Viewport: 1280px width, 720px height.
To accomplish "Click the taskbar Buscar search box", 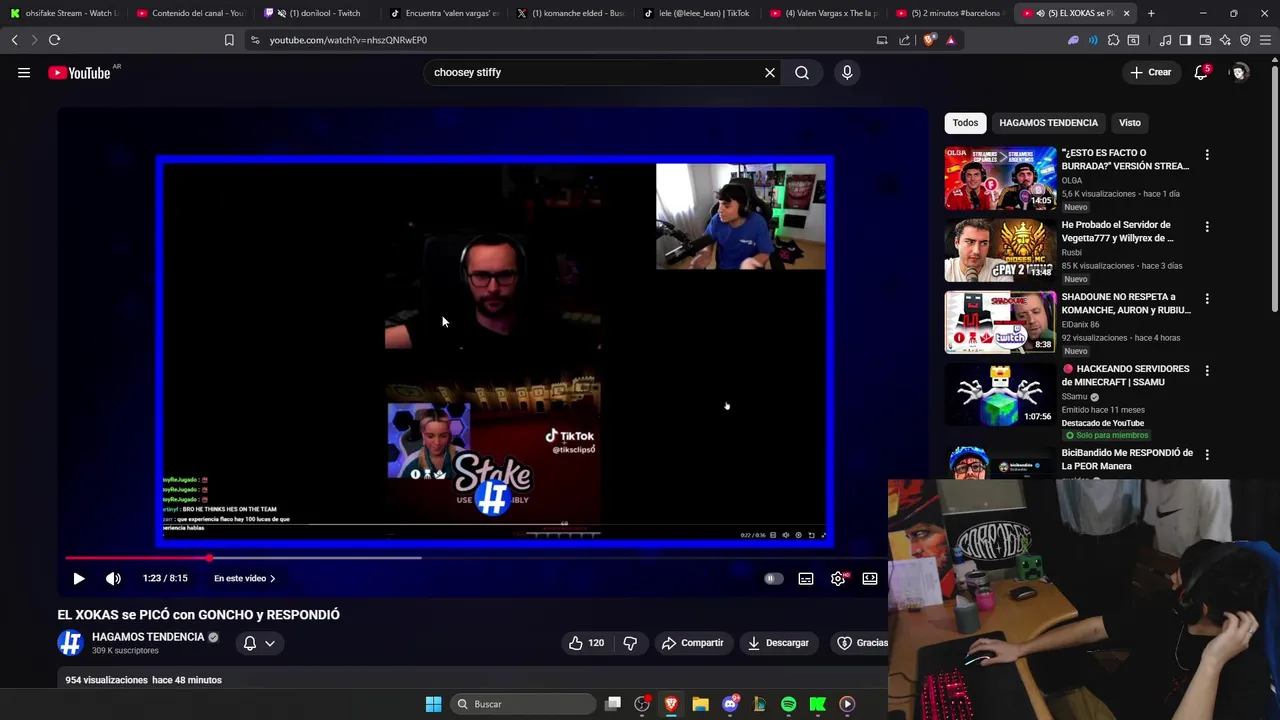I will coord(525,704).
